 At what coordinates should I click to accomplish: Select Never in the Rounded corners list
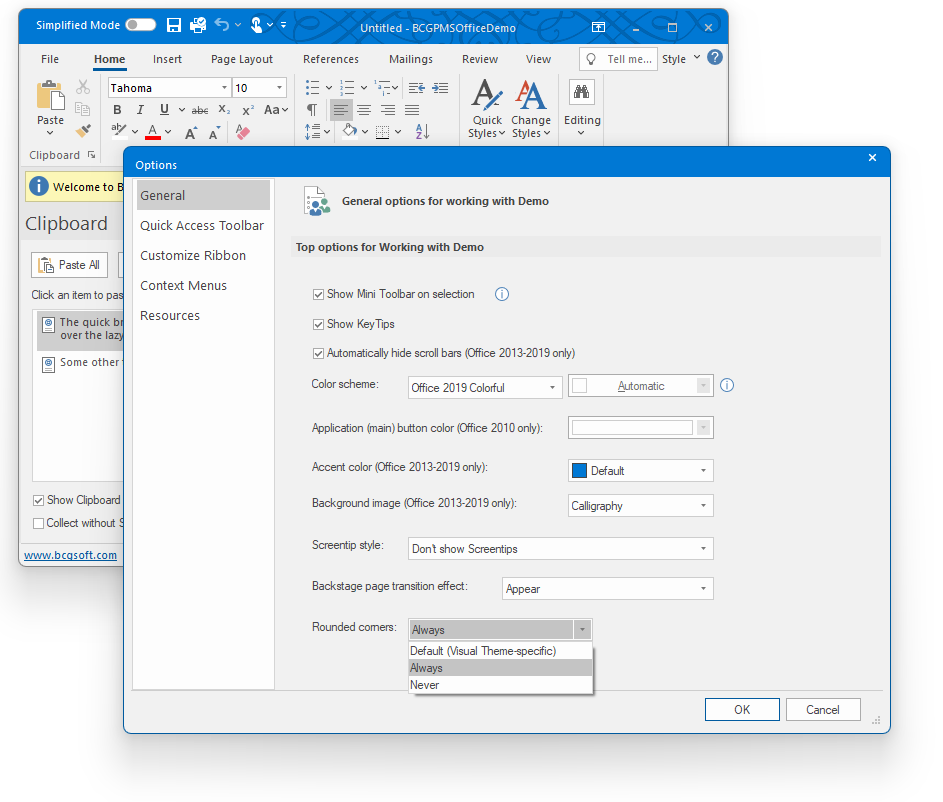click(x=424, y=684)
